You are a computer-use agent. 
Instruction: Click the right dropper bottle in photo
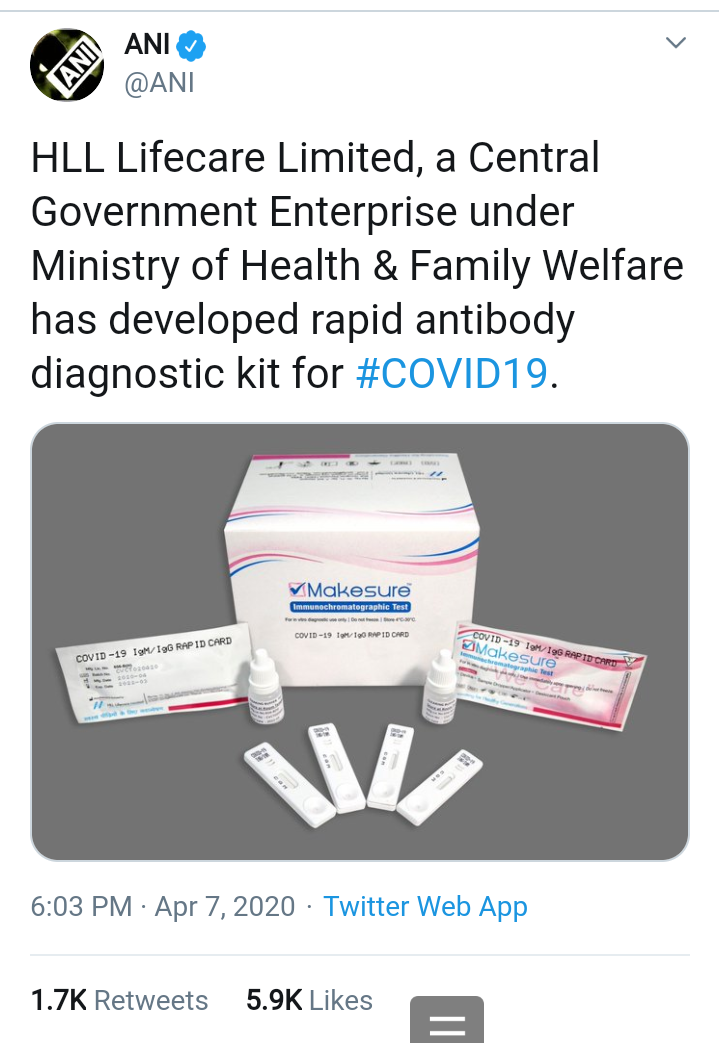tap(440, 688)
